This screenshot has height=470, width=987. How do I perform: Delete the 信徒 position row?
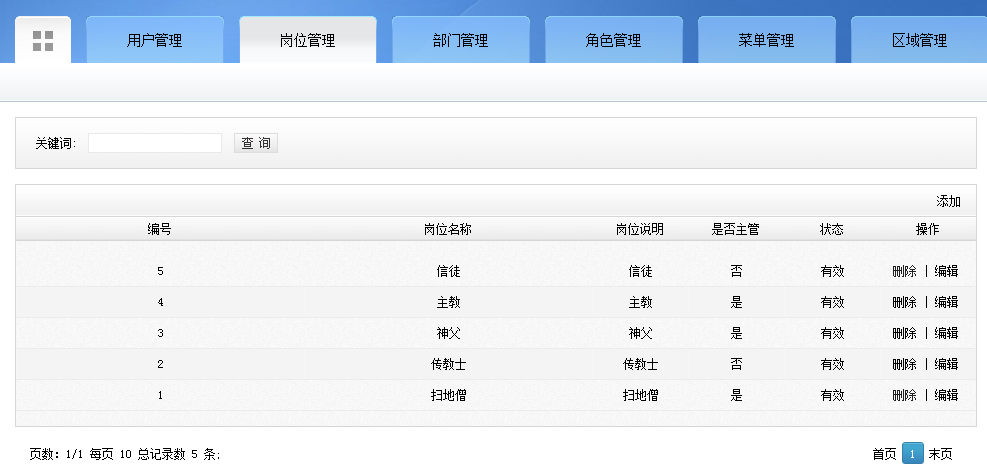pyautogui.click(x=904, y=271)
